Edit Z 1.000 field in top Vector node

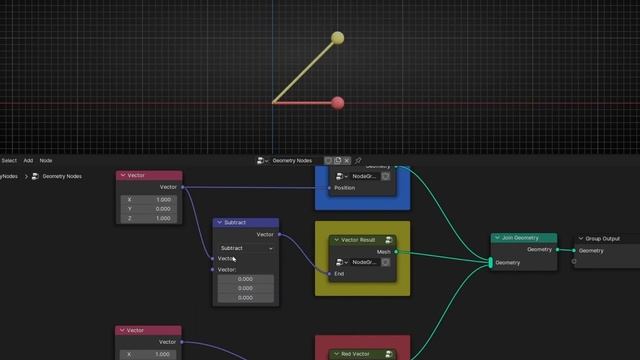pyautogui.click(x=149, y=218)
